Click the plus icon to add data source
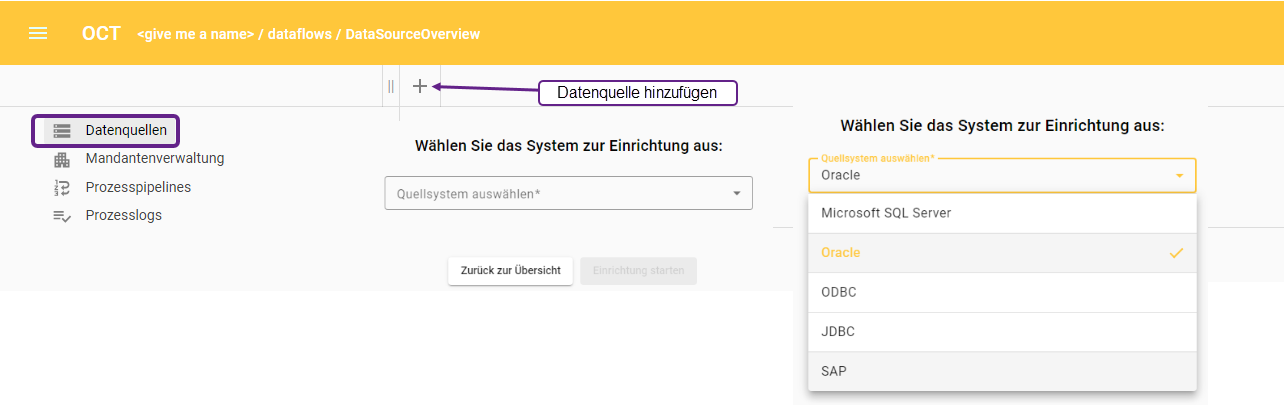The image size is (1284, 405). (x=420, y=87)
